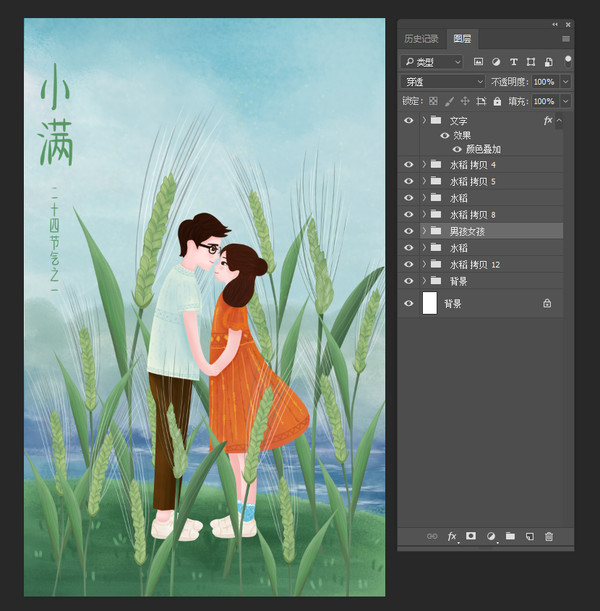Image resolution: width=600 pixels, height=611 pixels.
Task: Click white thumbnail of 背景 layer
Action: (430, 303)
